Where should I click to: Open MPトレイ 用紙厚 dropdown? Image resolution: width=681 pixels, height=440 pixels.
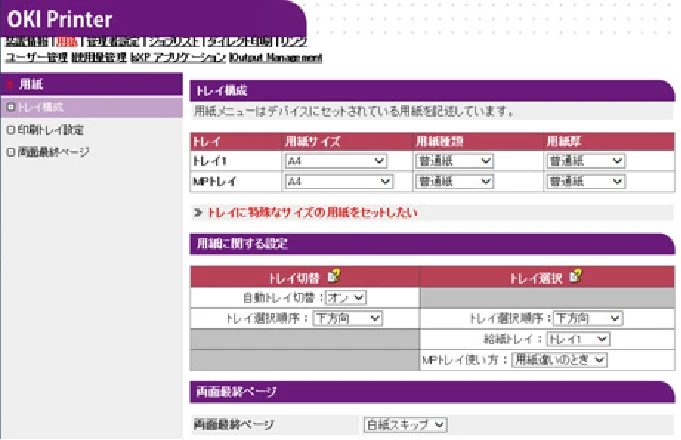[x=585, y=182]
